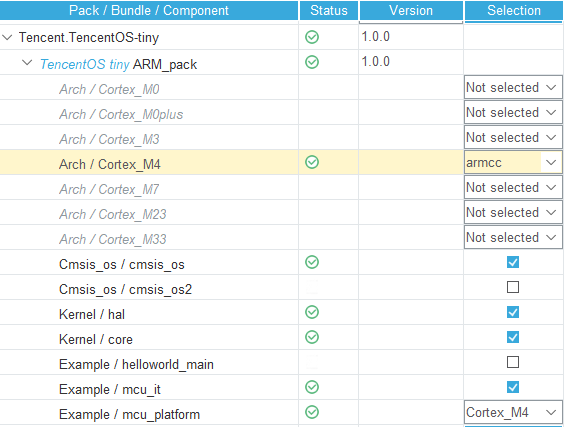Image resolution: width=564 pixels, height=427 pixels.
Task: Collapse the TencentOS tiny ARM_pack bundle
Action: (x=27, y=63)
